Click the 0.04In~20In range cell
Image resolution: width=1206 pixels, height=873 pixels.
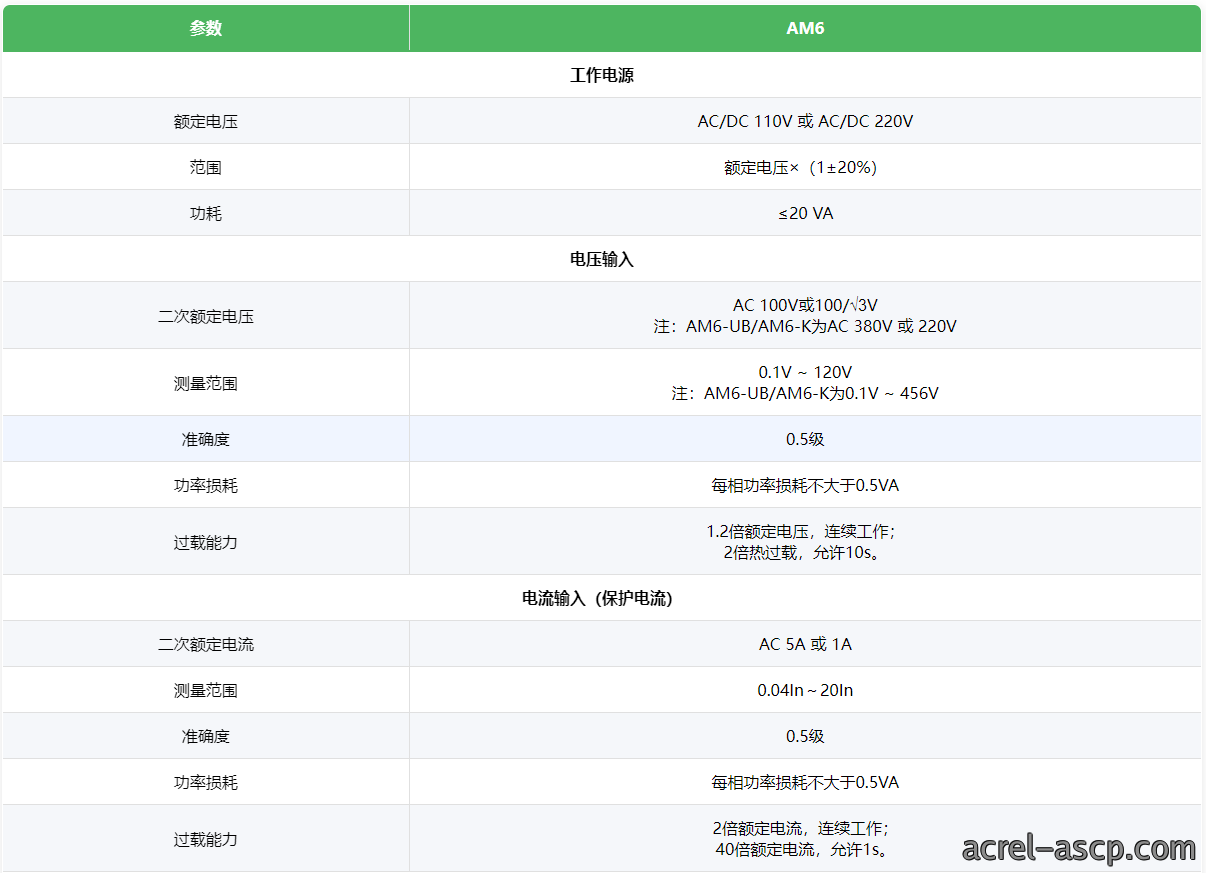pyautogui.click(x=805, y=690)
